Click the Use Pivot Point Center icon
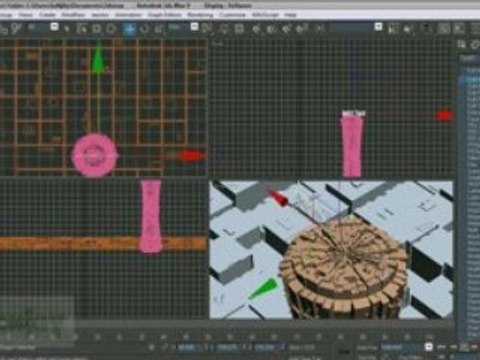Viewport: 480px width, 360px height. tap(207, 29)
